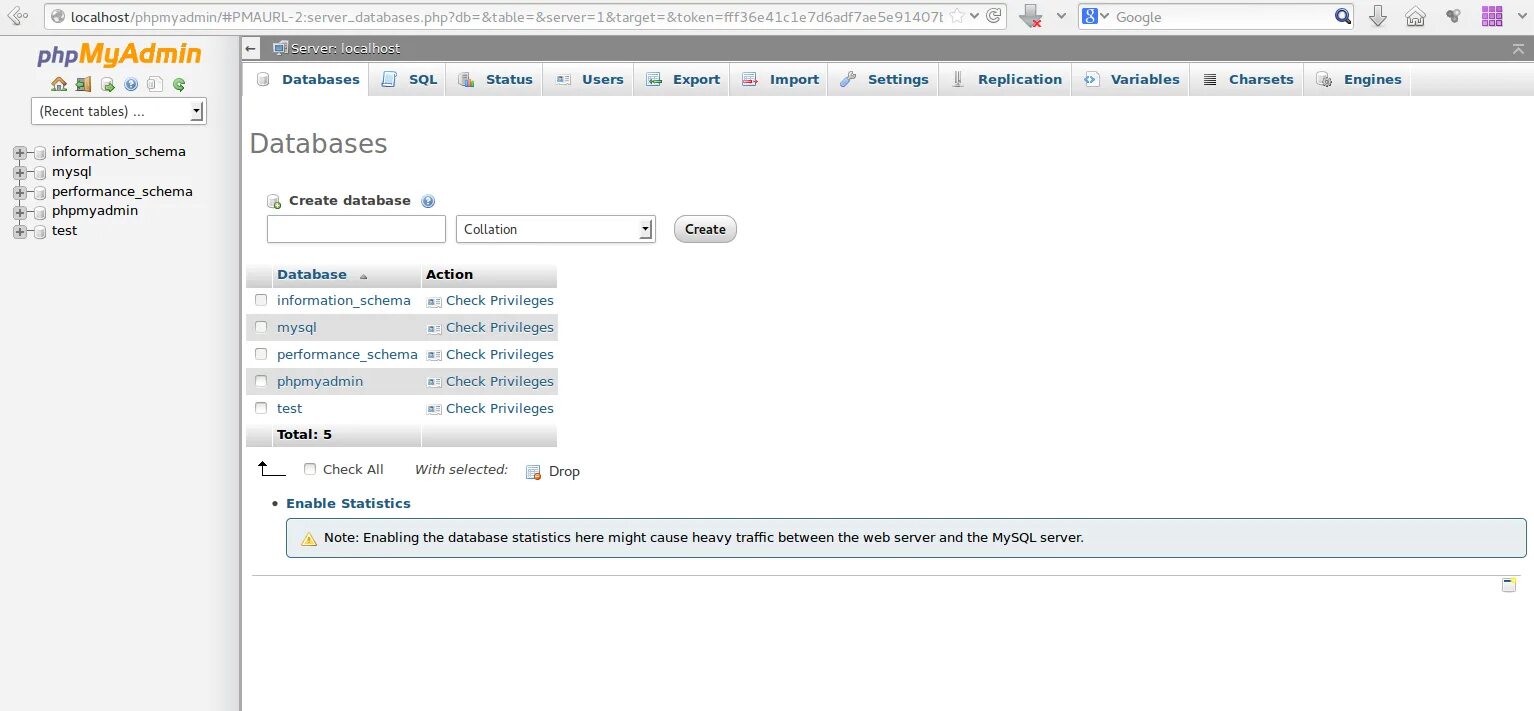Tick the information_schema row checkbox
1534x711 pixels.
[x=261, y=300]
